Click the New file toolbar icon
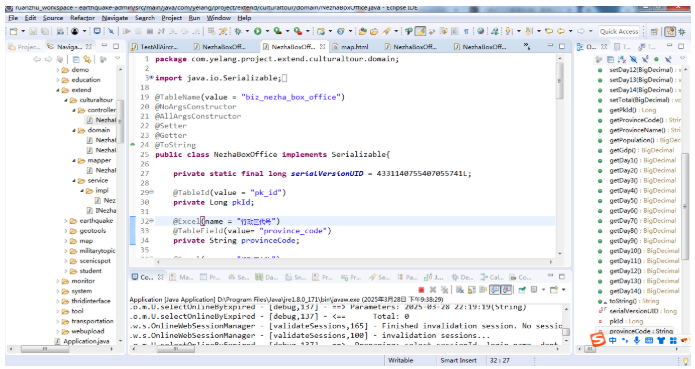This screenshot has height=369, width=695. pyautogui.click(x=14, y=31)
